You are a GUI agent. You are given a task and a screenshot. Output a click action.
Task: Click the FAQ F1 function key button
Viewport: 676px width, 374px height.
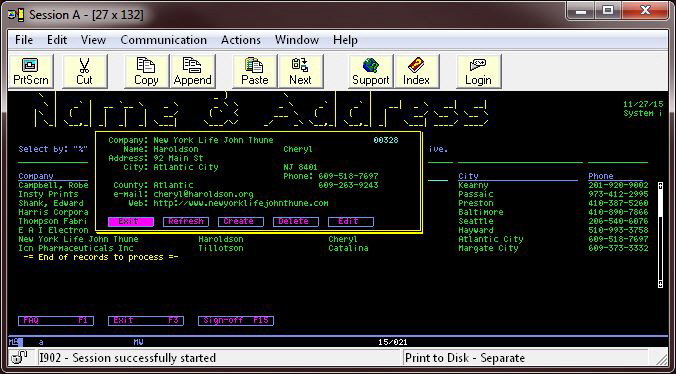56,321
